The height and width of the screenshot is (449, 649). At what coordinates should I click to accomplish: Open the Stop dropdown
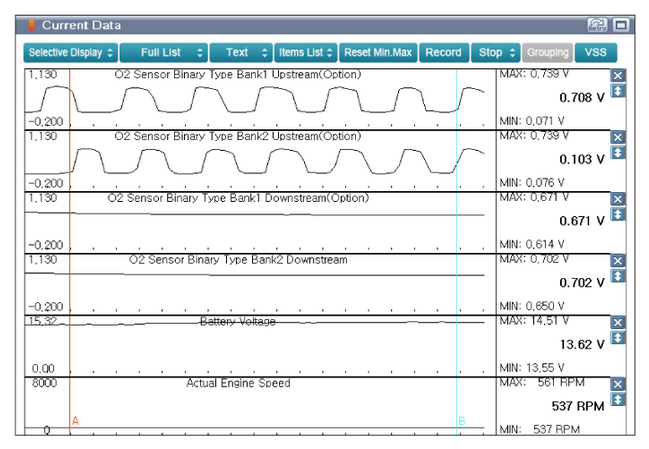pos(495,53)
